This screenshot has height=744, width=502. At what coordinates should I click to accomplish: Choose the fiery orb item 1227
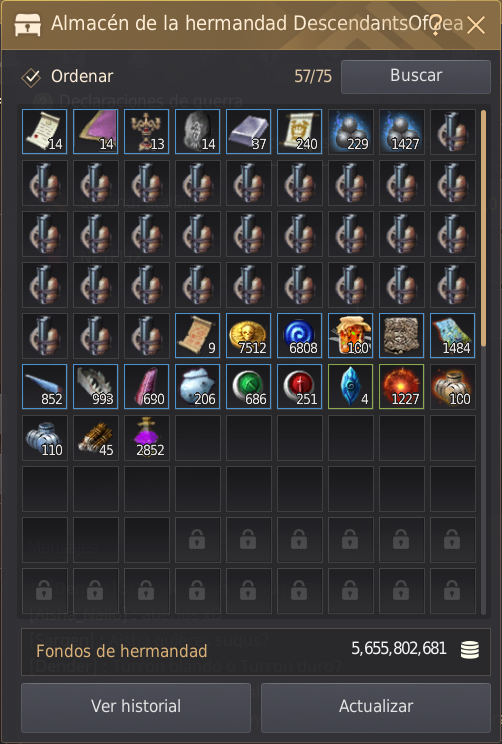click(401, 387)
